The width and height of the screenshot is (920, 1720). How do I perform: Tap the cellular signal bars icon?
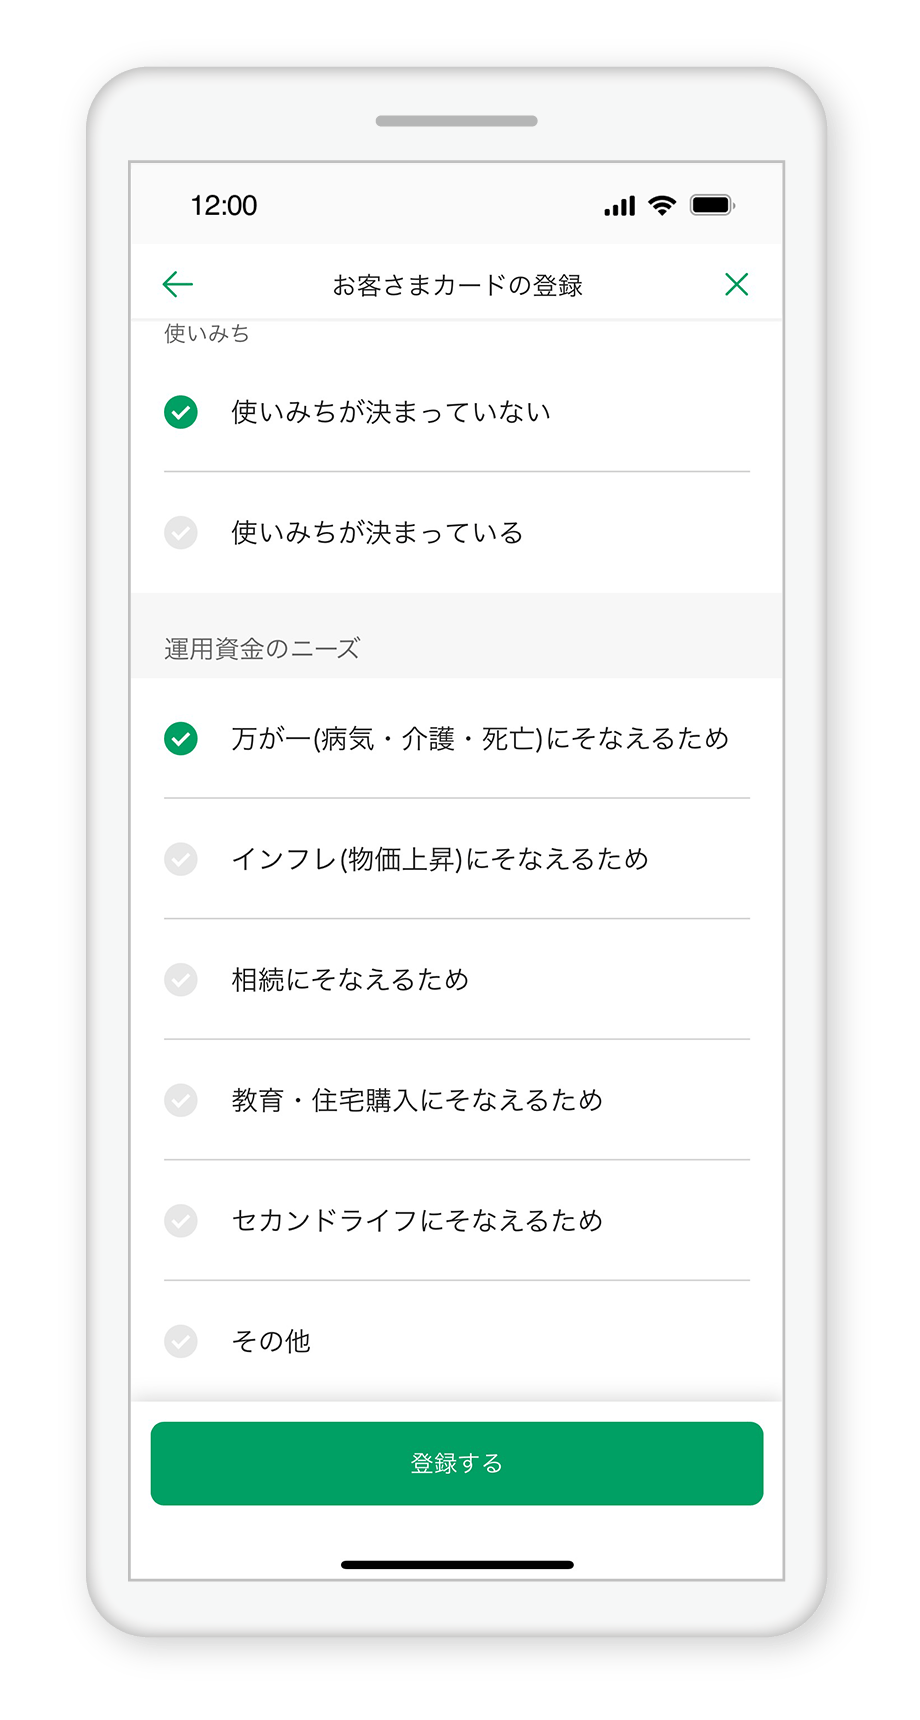point(619,207)
